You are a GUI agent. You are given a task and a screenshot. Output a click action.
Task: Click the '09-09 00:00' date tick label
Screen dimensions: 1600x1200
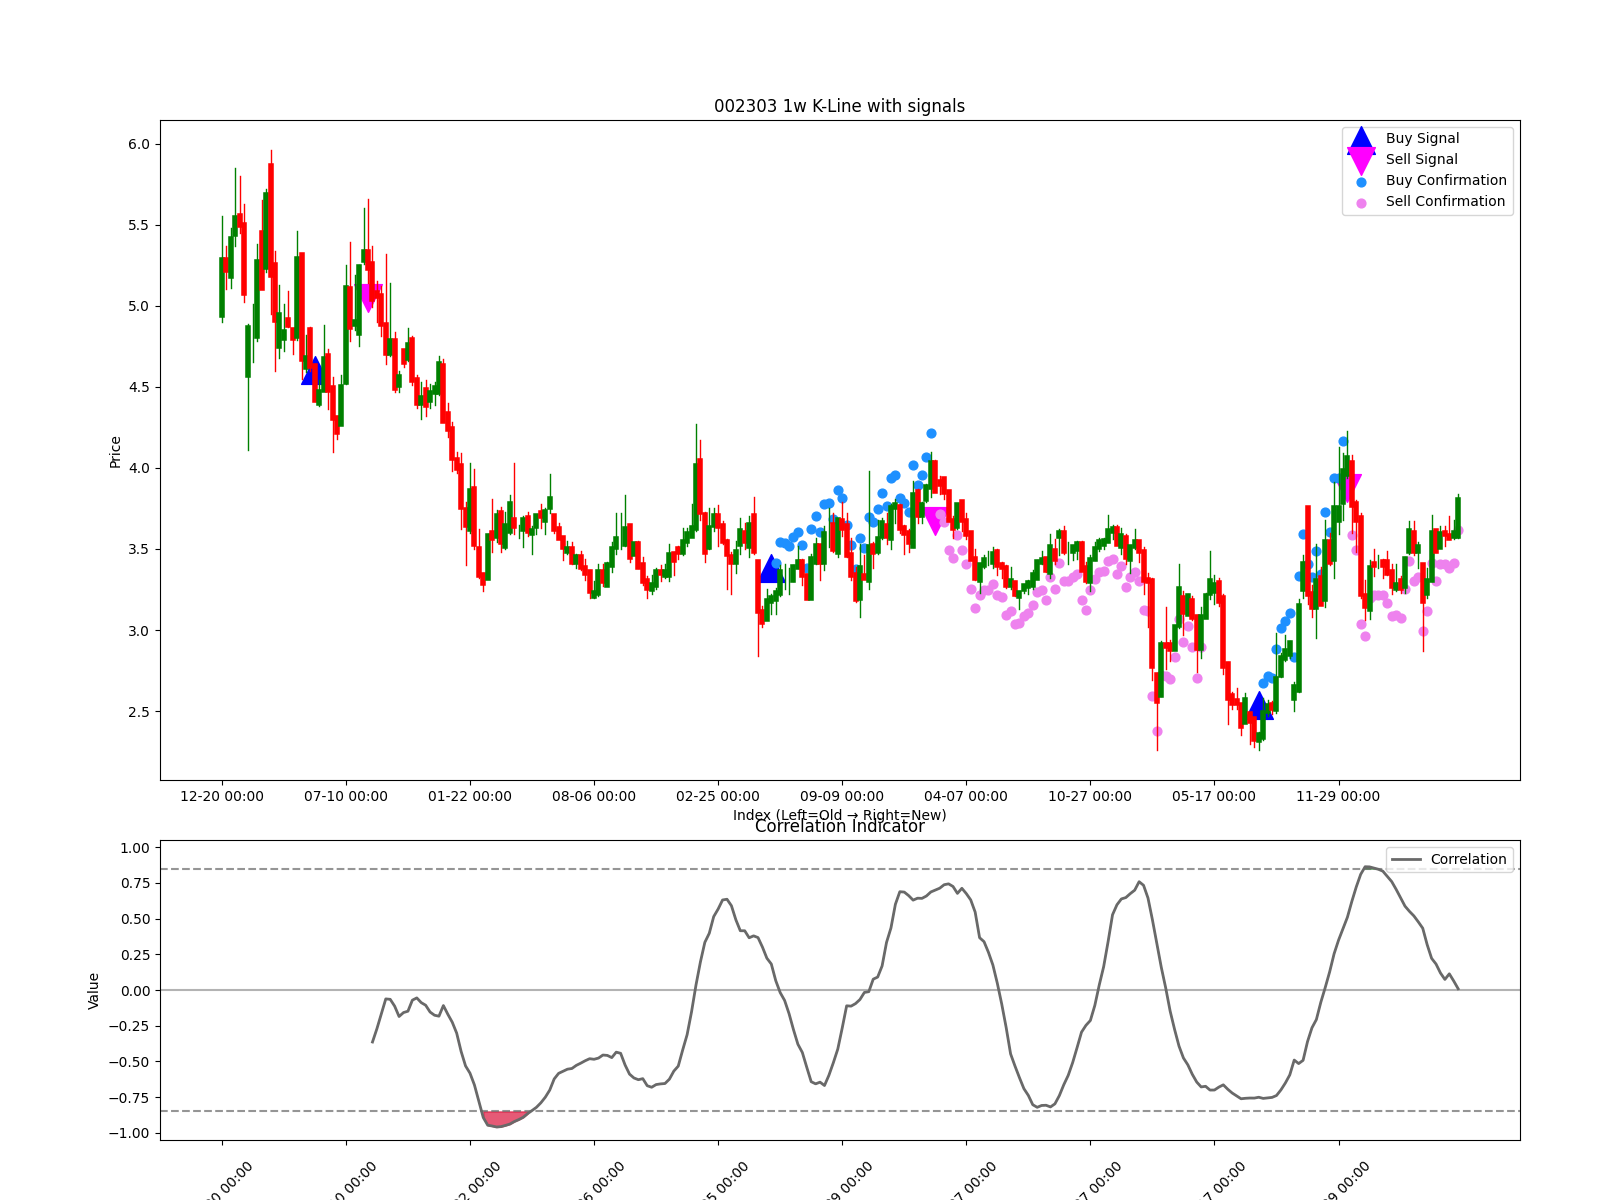842,797
